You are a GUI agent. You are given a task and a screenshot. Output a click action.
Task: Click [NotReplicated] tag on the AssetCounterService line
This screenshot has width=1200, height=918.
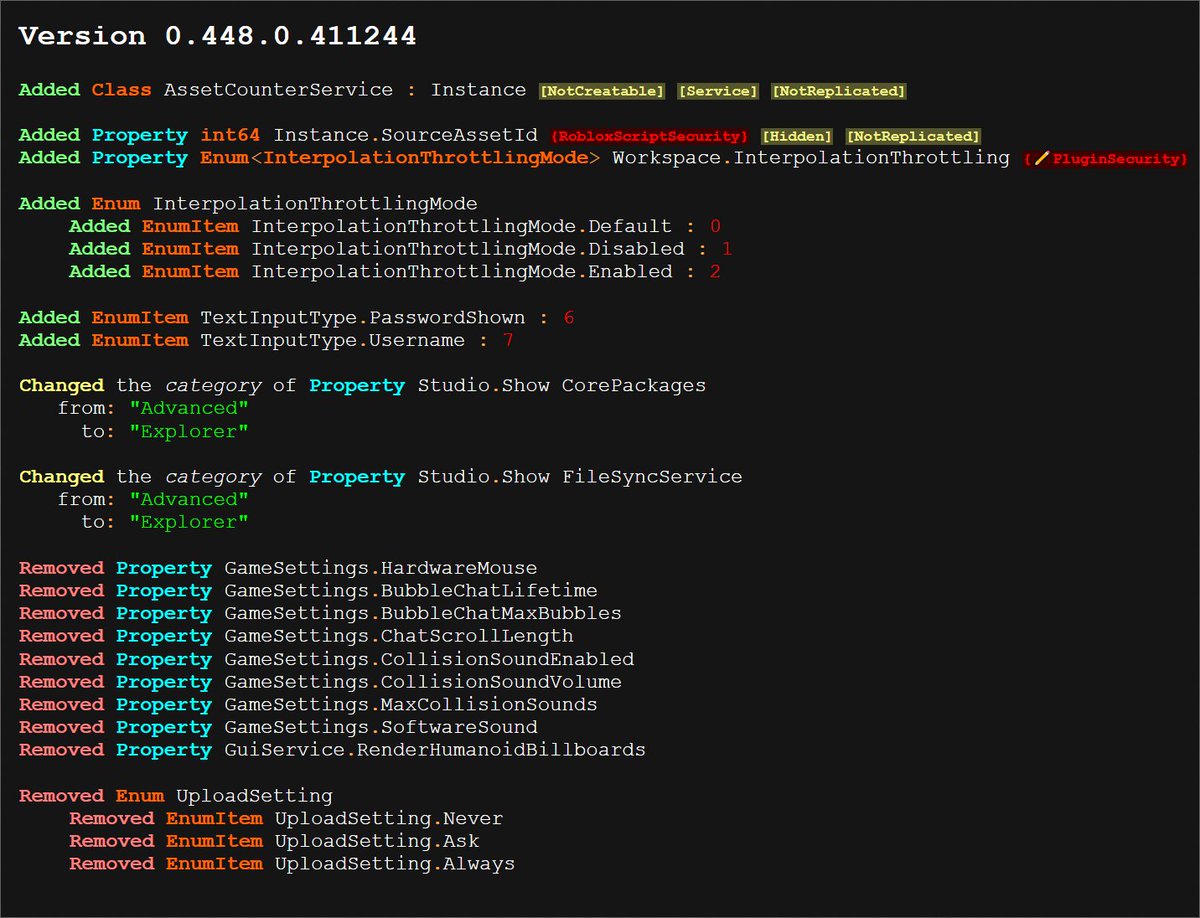[839, 91]
